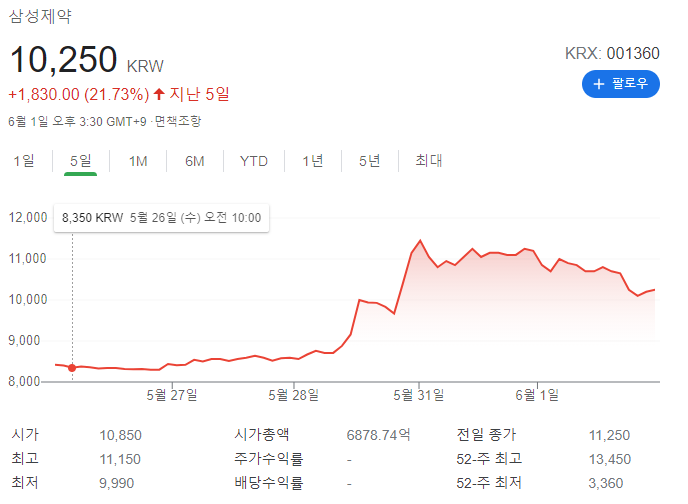Click the 5월 27일 axis date label
The image size is (688, 504).
tap(172, 395)
